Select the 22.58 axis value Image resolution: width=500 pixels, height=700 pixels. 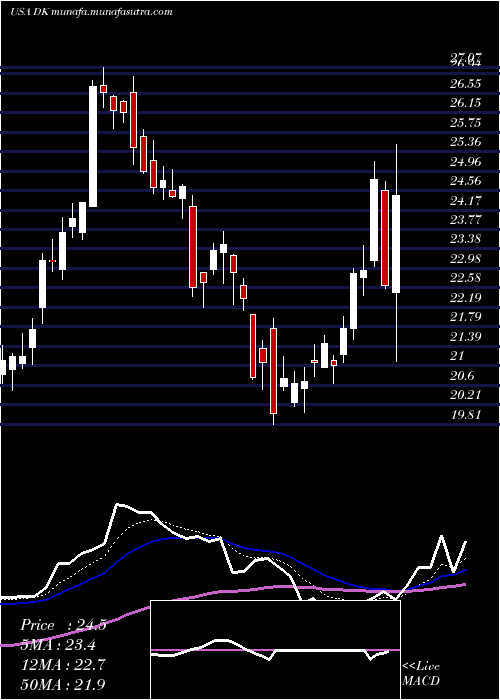coord(465,278)
